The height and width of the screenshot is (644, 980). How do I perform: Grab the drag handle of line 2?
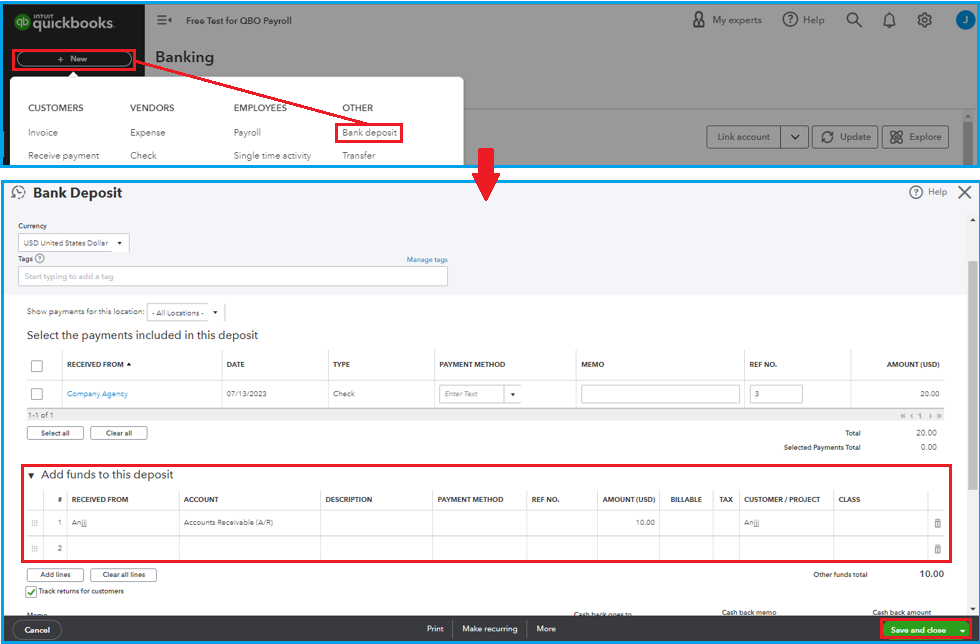coord(34,548)
